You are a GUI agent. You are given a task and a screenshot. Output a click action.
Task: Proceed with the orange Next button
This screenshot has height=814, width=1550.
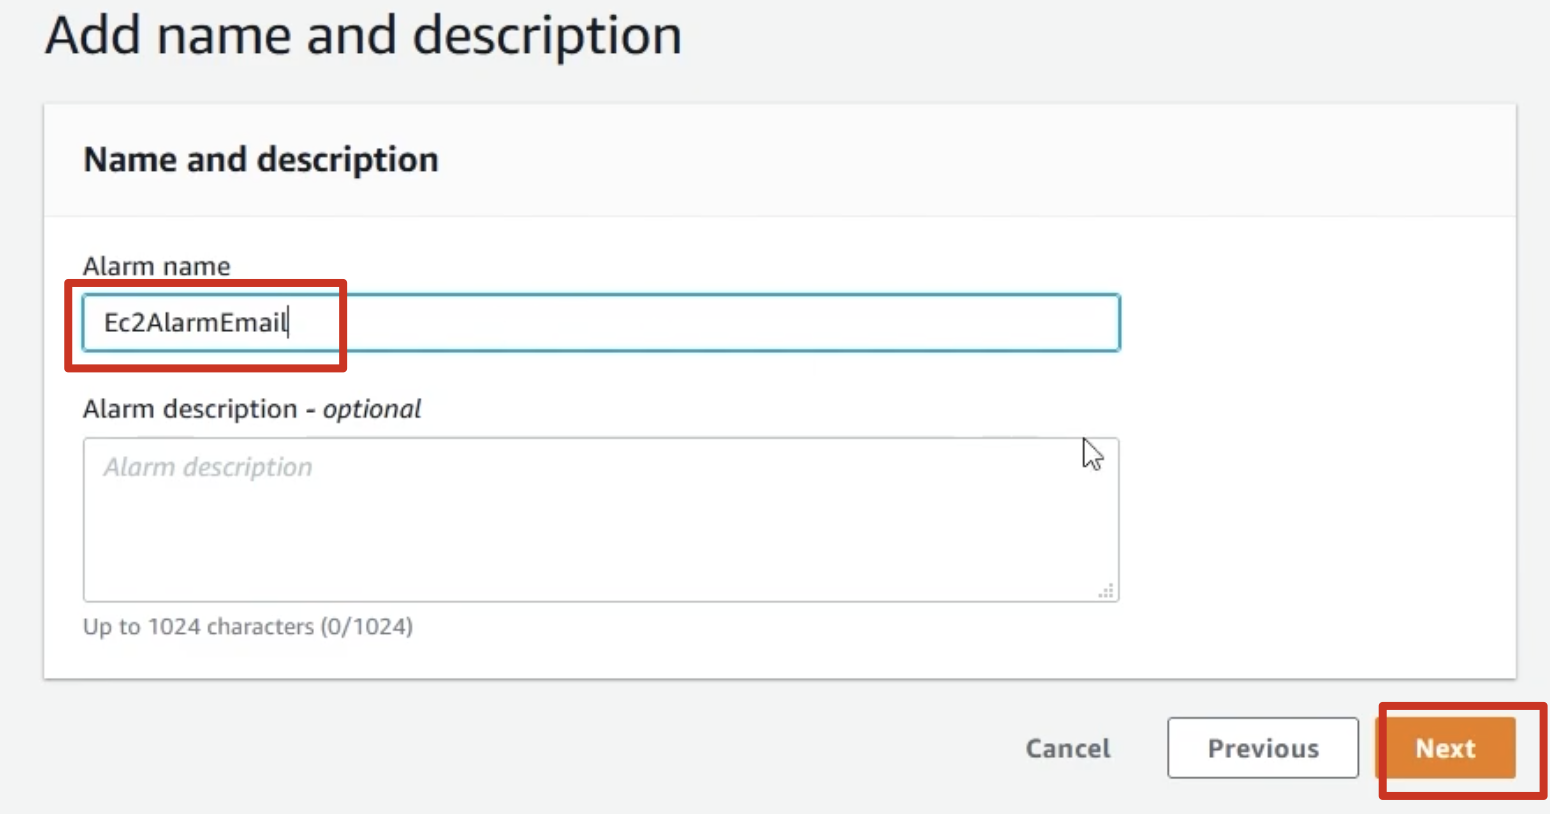[1446, 748]
